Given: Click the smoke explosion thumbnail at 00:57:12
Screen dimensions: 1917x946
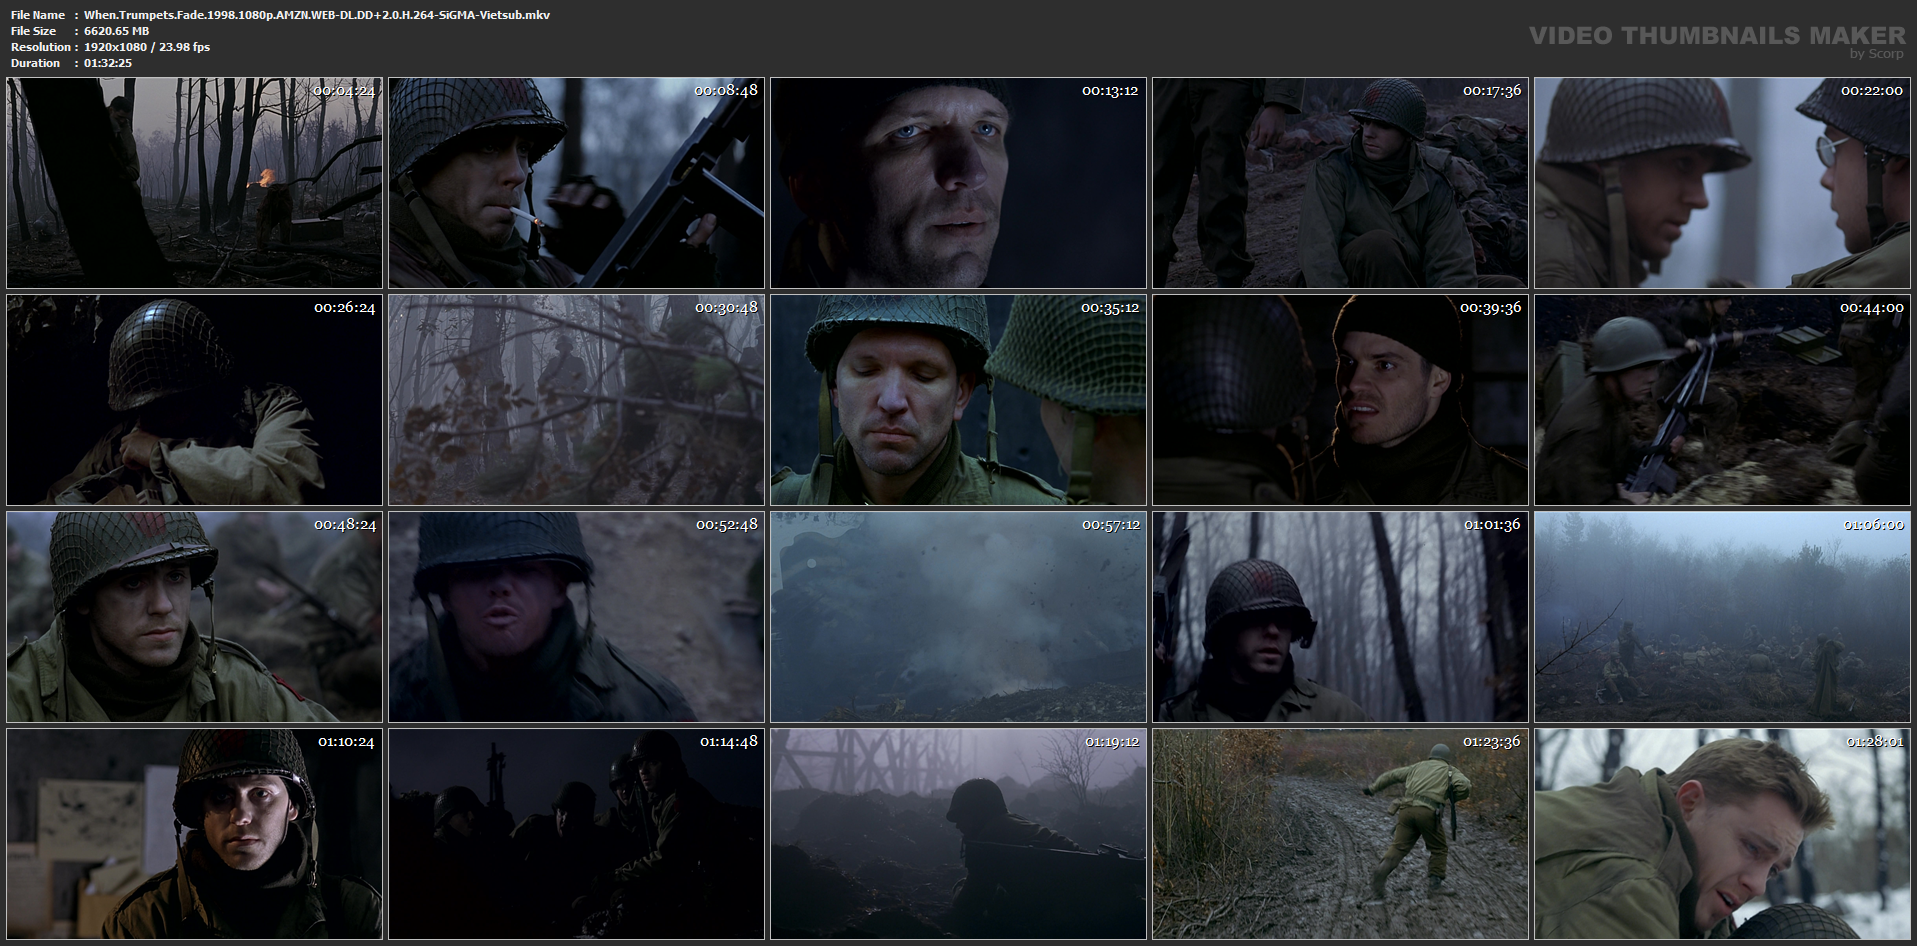Looking at the screenshot, I should pyautogui.click(x=958, y=617).
